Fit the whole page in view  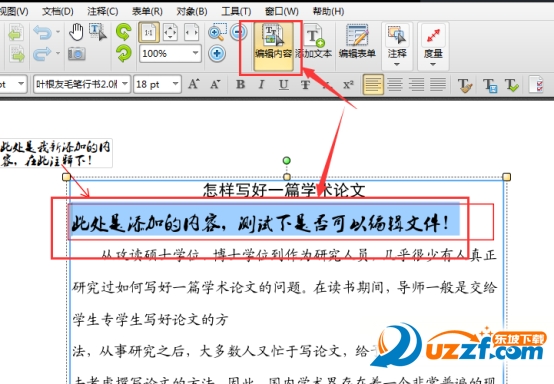point(170,33)
